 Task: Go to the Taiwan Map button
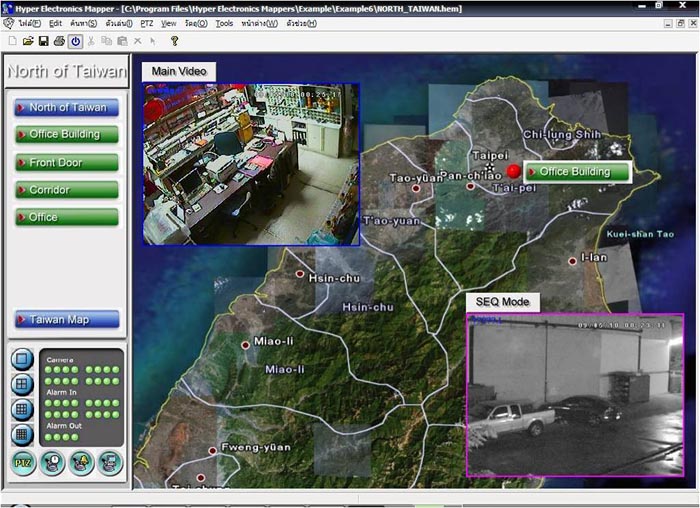67,320
